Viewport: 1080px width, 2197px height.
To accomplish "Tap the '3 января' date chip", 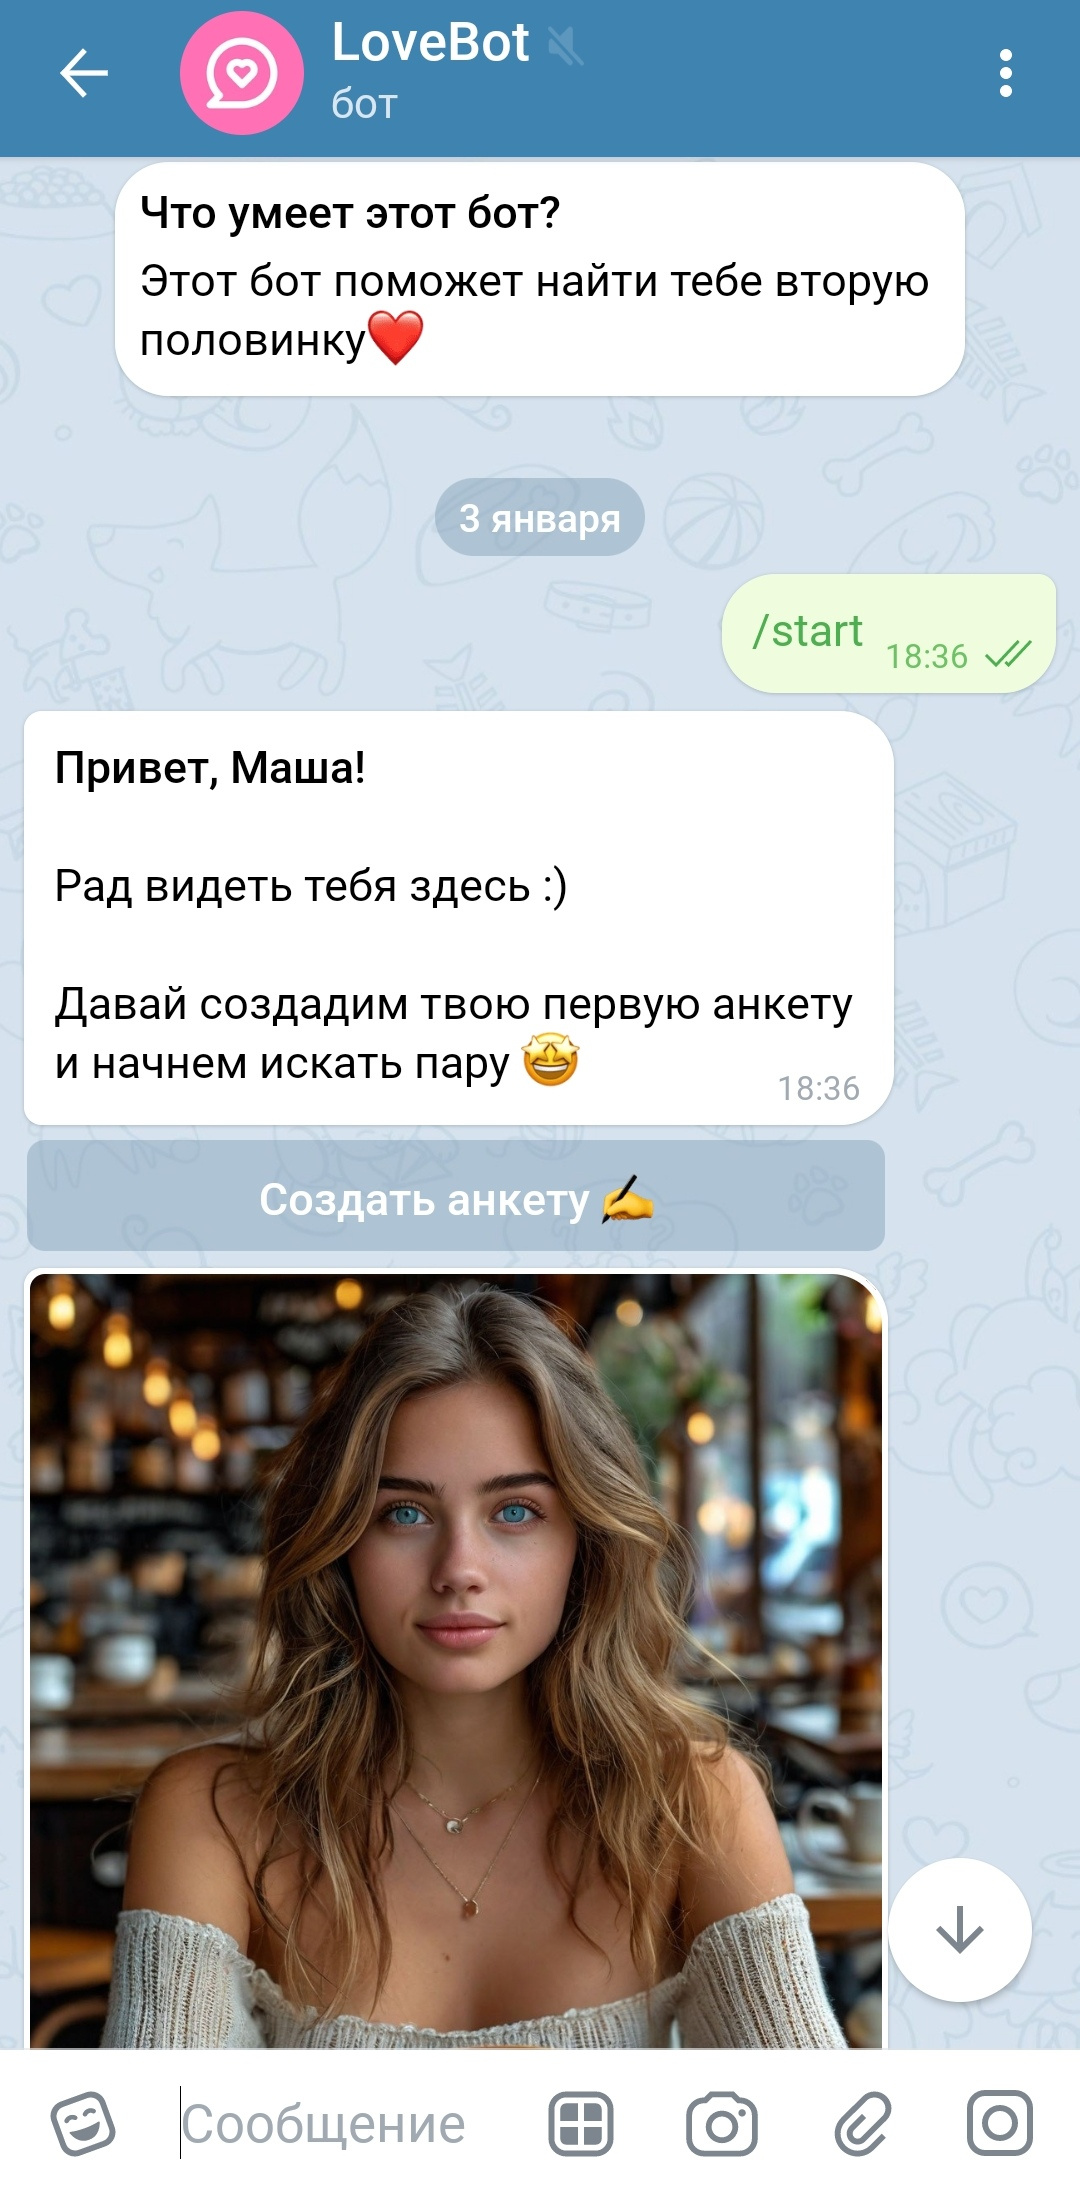I will click(540, 518).
